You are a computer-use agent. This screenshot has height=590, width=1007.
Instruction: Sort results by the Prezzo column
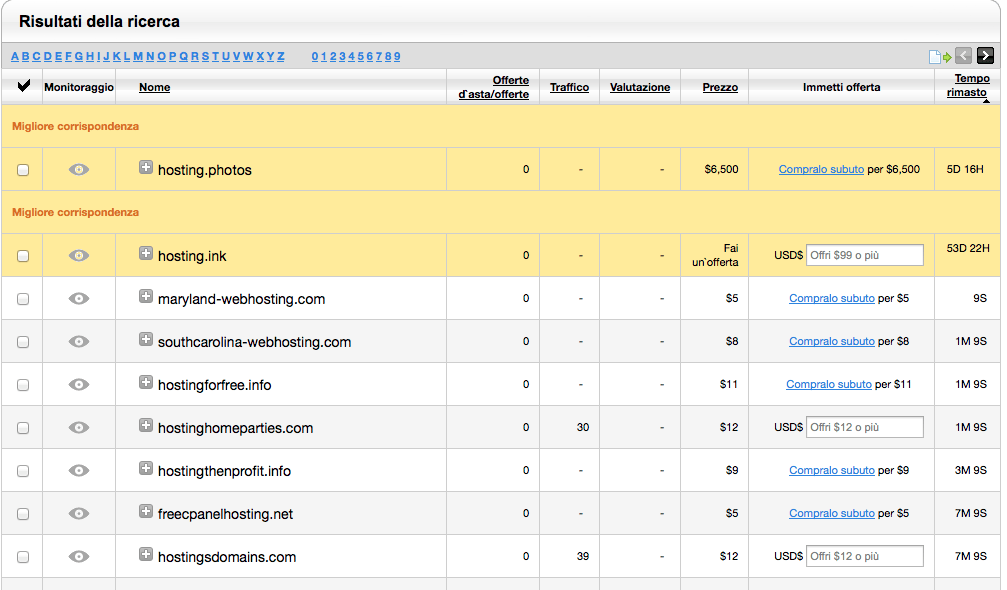[x=719, y=87]
